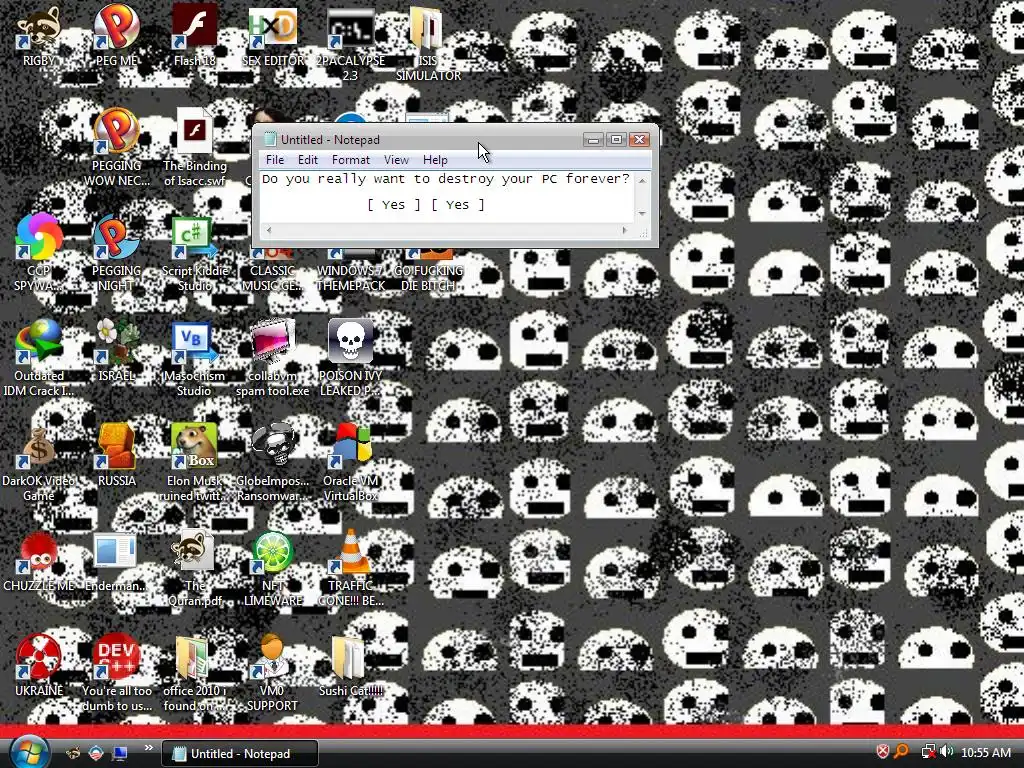
Task: Open the red shield security alert tray icon
Action: [x=882, y=752]
